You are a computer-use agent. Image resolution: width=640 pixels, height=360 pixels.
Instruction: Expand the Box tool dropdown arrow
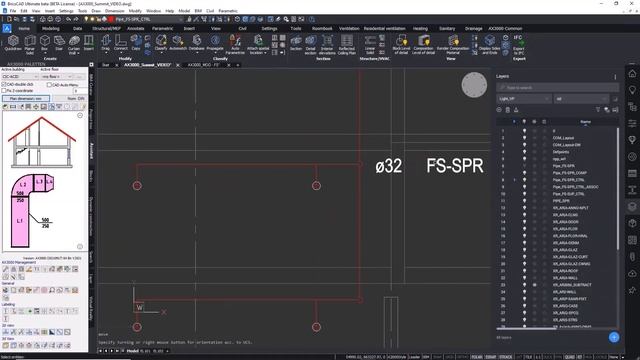(x=44, y=53)
